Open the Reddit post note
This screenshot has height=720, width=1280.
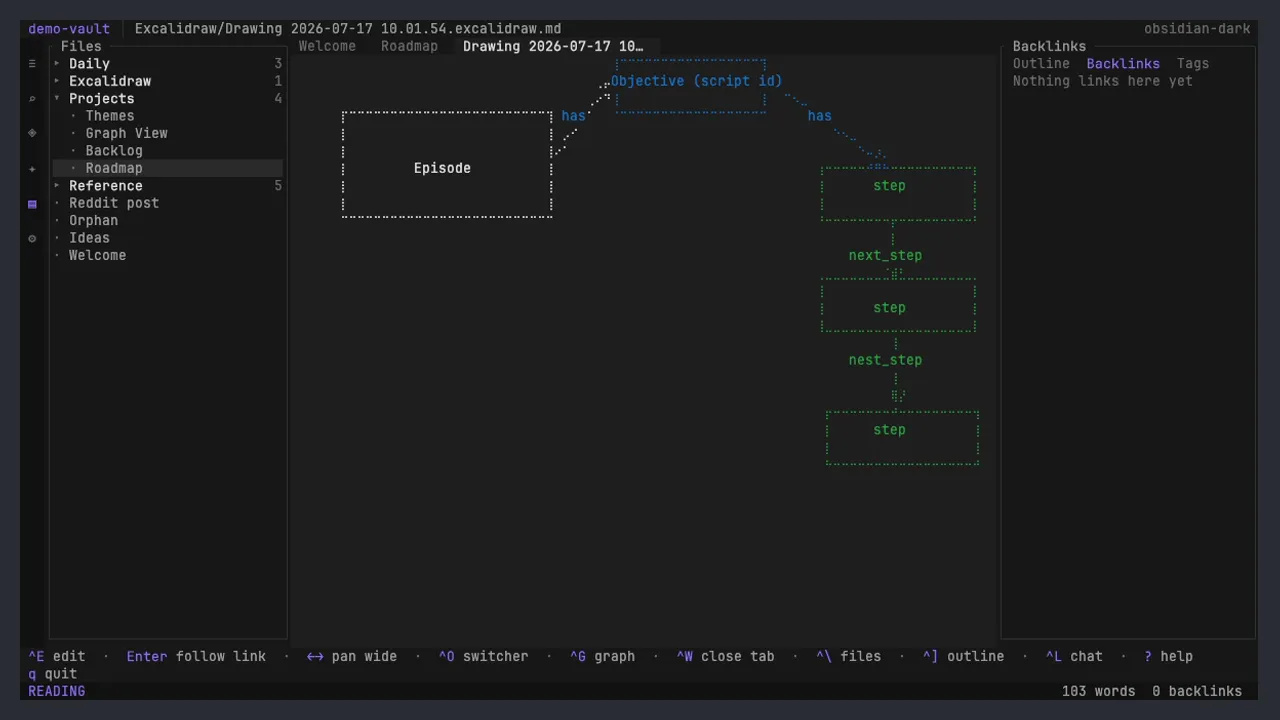click(x=114, y=203)
